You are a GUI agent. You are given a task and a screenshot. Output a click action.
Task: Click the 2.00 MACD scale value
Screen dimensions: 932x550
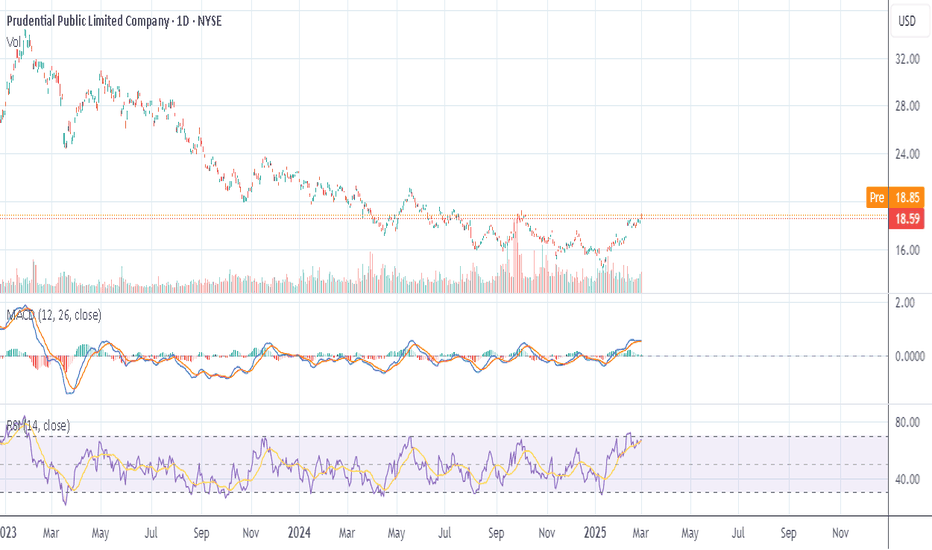[905, 303]
